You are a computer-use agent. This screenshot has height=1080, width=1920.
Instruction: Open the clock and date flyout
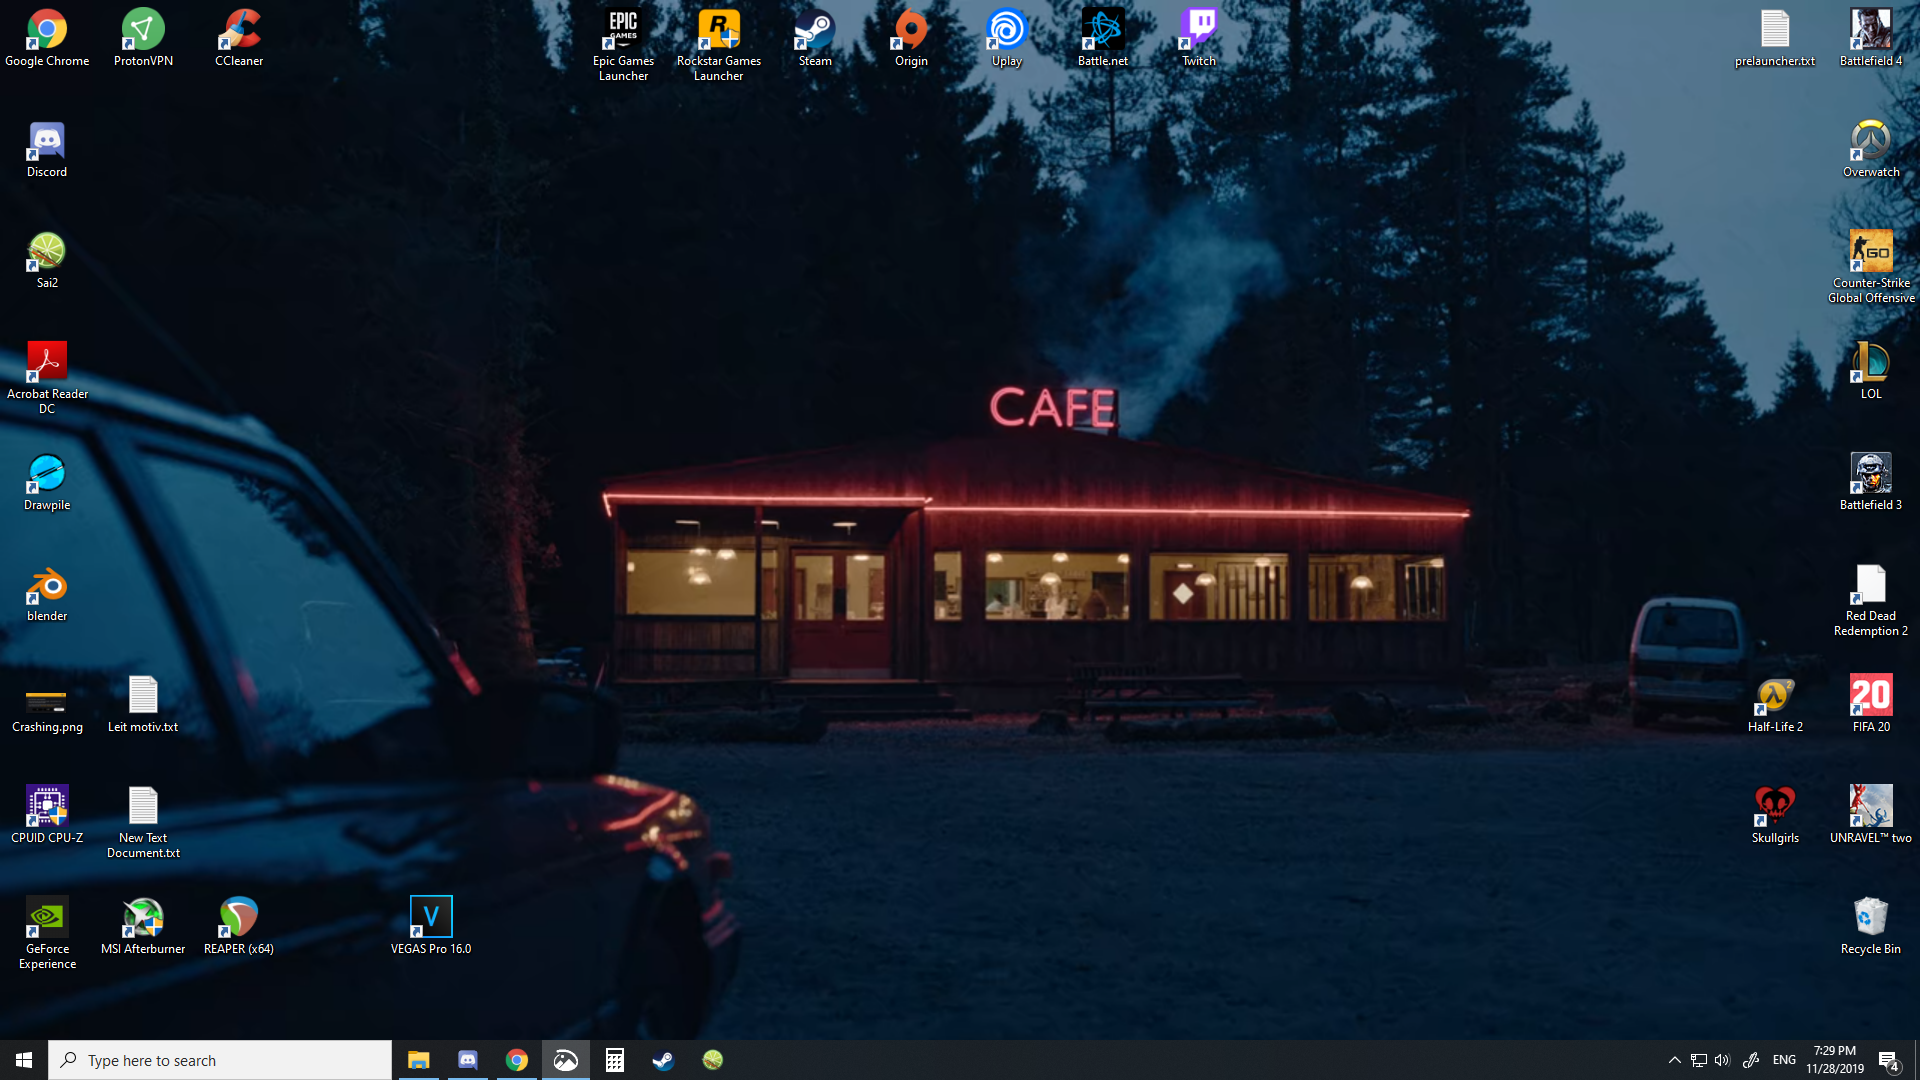1835,1060
